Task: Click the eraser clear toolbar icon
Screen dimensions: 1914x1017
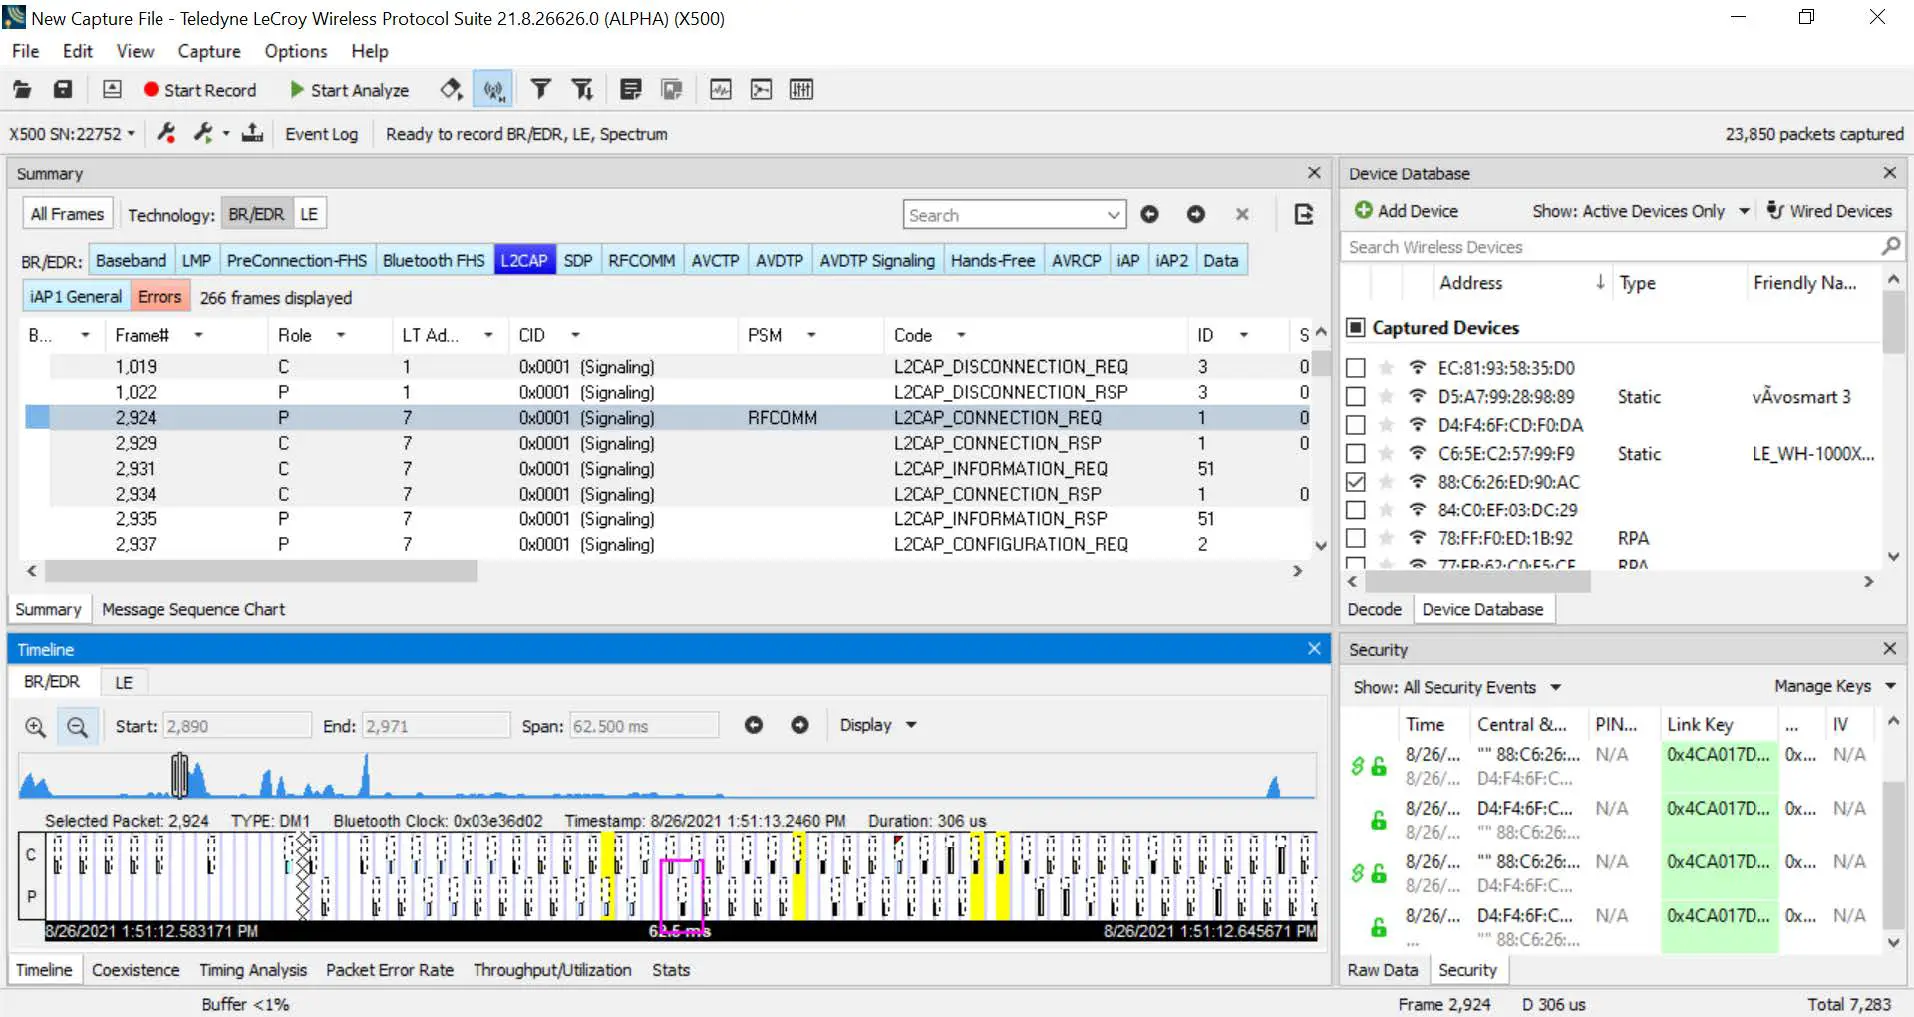Action: 451,90
